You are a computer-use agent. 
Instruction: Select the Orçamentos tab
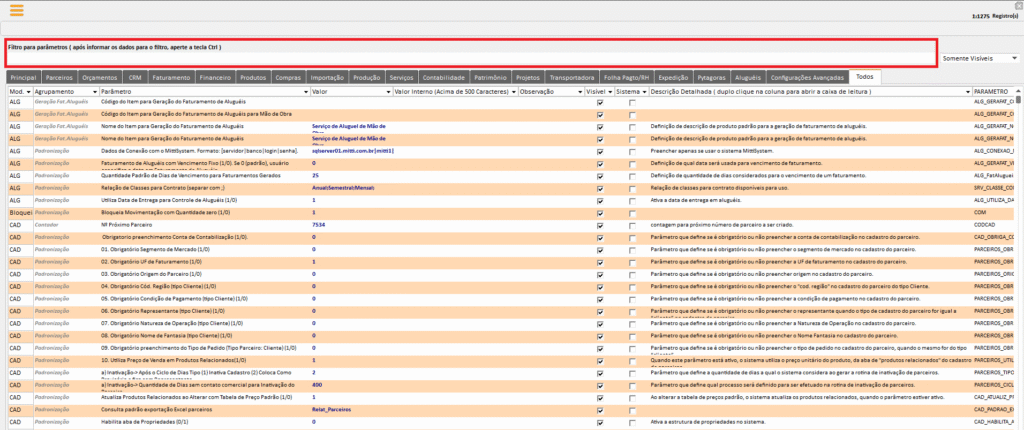99,77
